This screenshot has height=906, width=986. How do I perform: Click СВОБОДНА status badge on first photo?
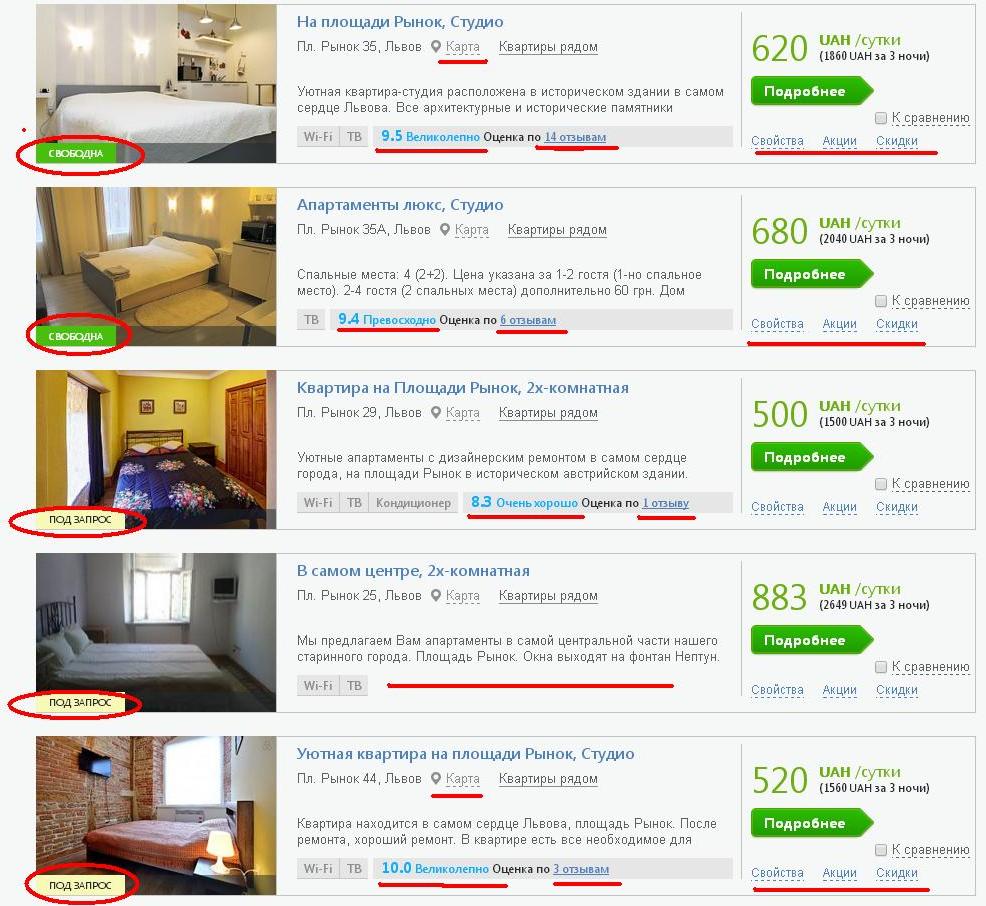coord(76,153)
